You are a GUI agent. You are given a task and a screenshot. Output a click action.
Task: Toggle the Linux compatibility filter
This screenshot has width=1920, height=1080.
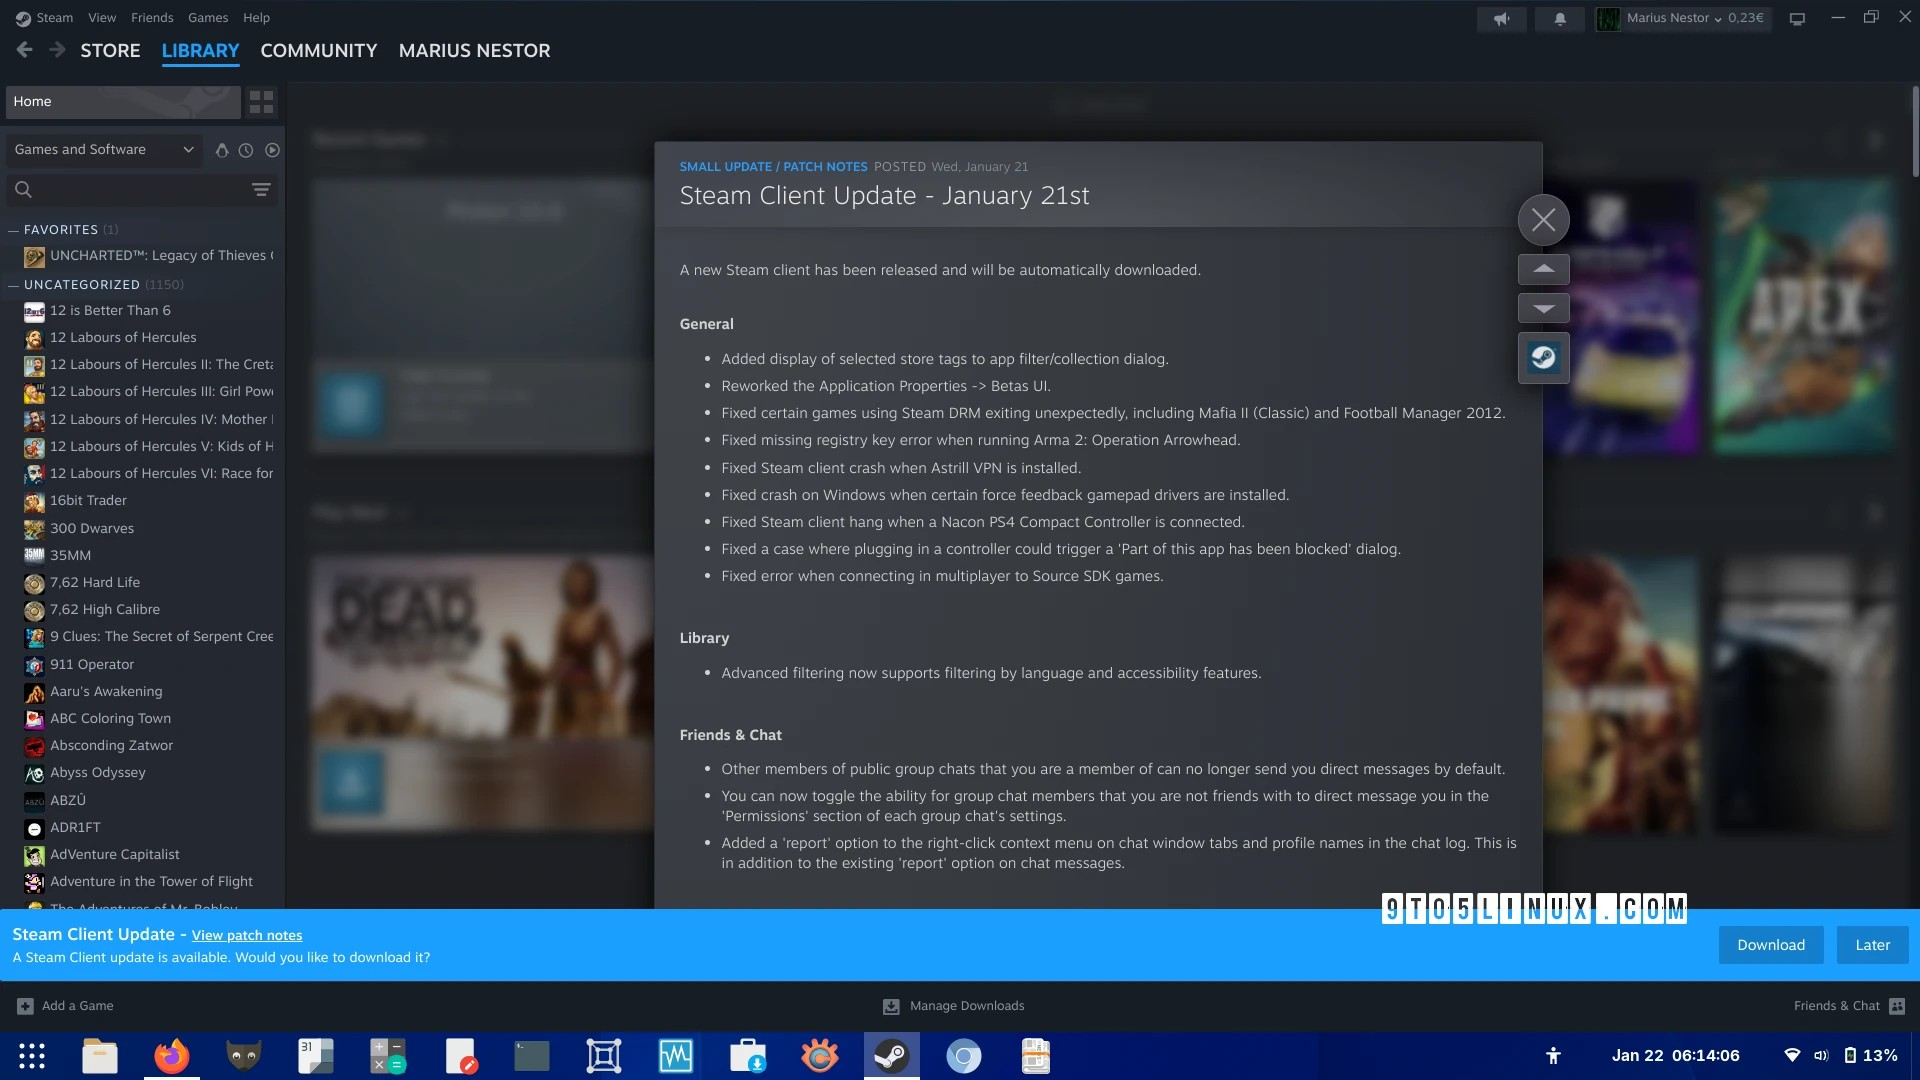222,150
